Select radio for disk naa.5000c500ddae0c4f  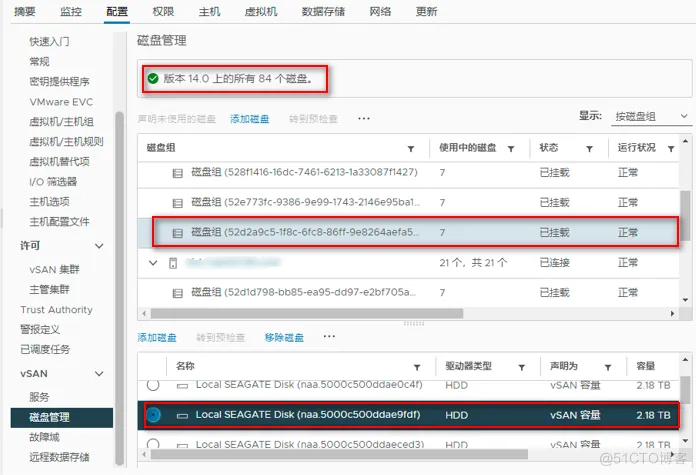[153, 385]
